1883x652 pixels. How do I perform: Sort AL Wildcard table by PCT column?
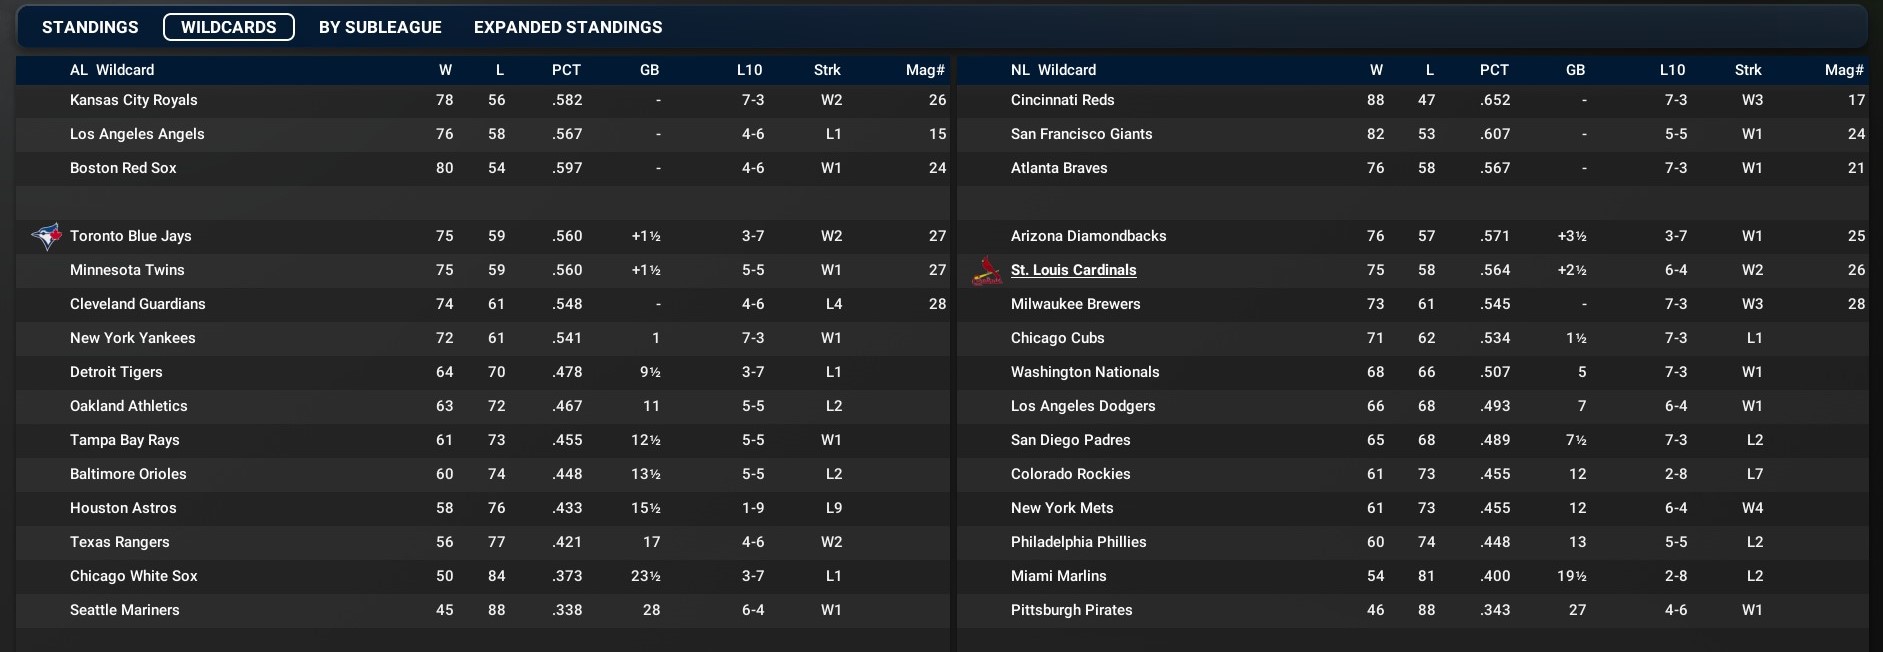click(566, 70)
